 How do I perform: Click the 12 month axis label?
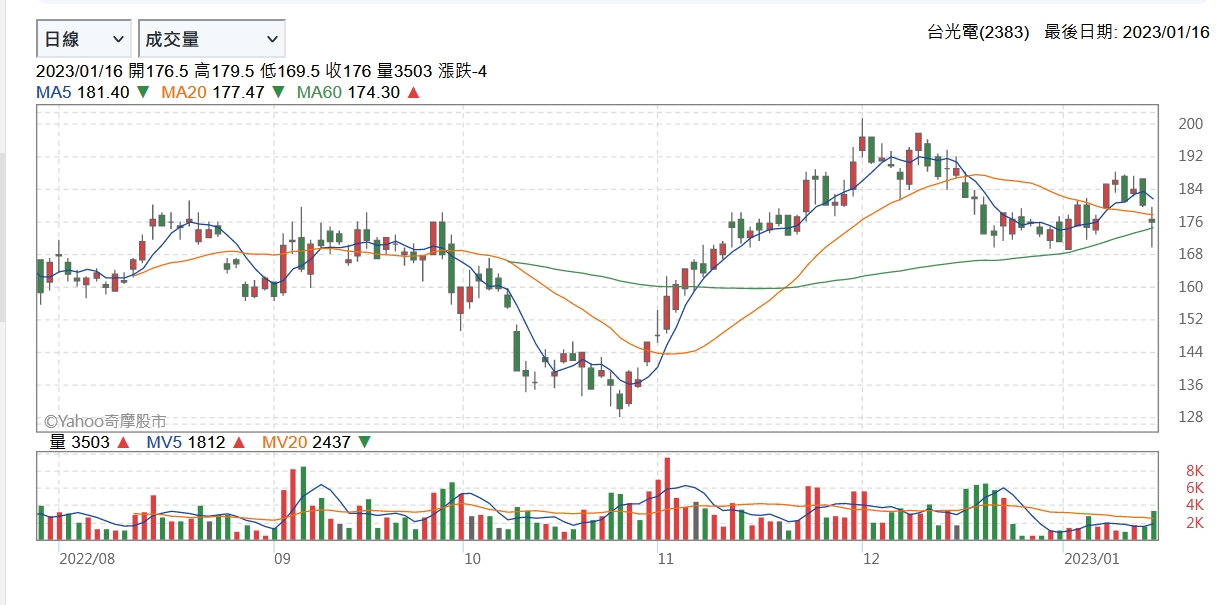(872, 557)
